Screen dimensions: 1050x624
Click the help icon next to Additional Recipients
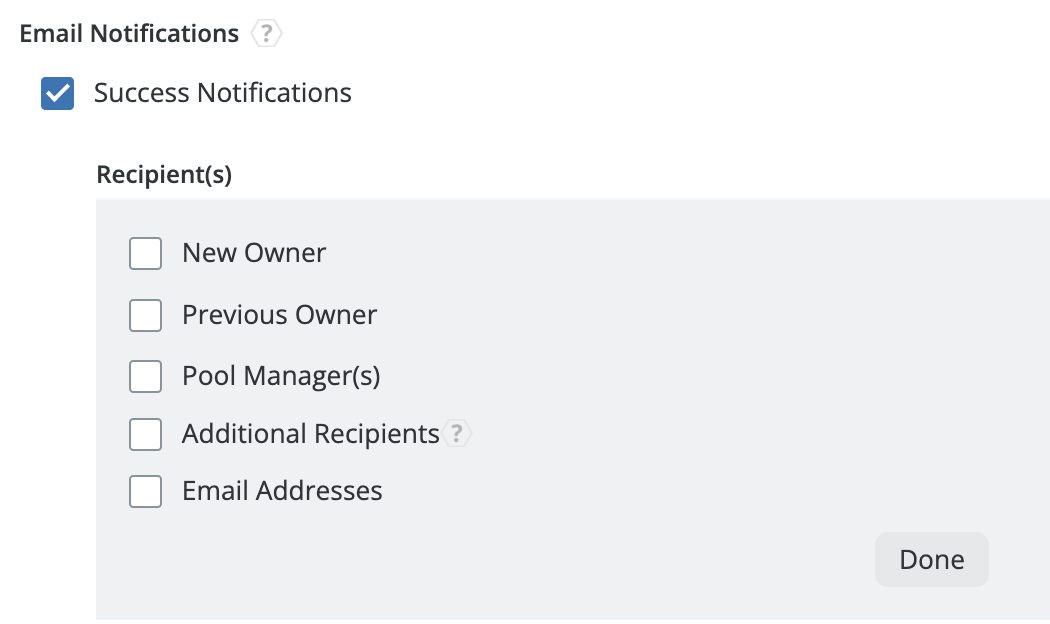(457, 434)
